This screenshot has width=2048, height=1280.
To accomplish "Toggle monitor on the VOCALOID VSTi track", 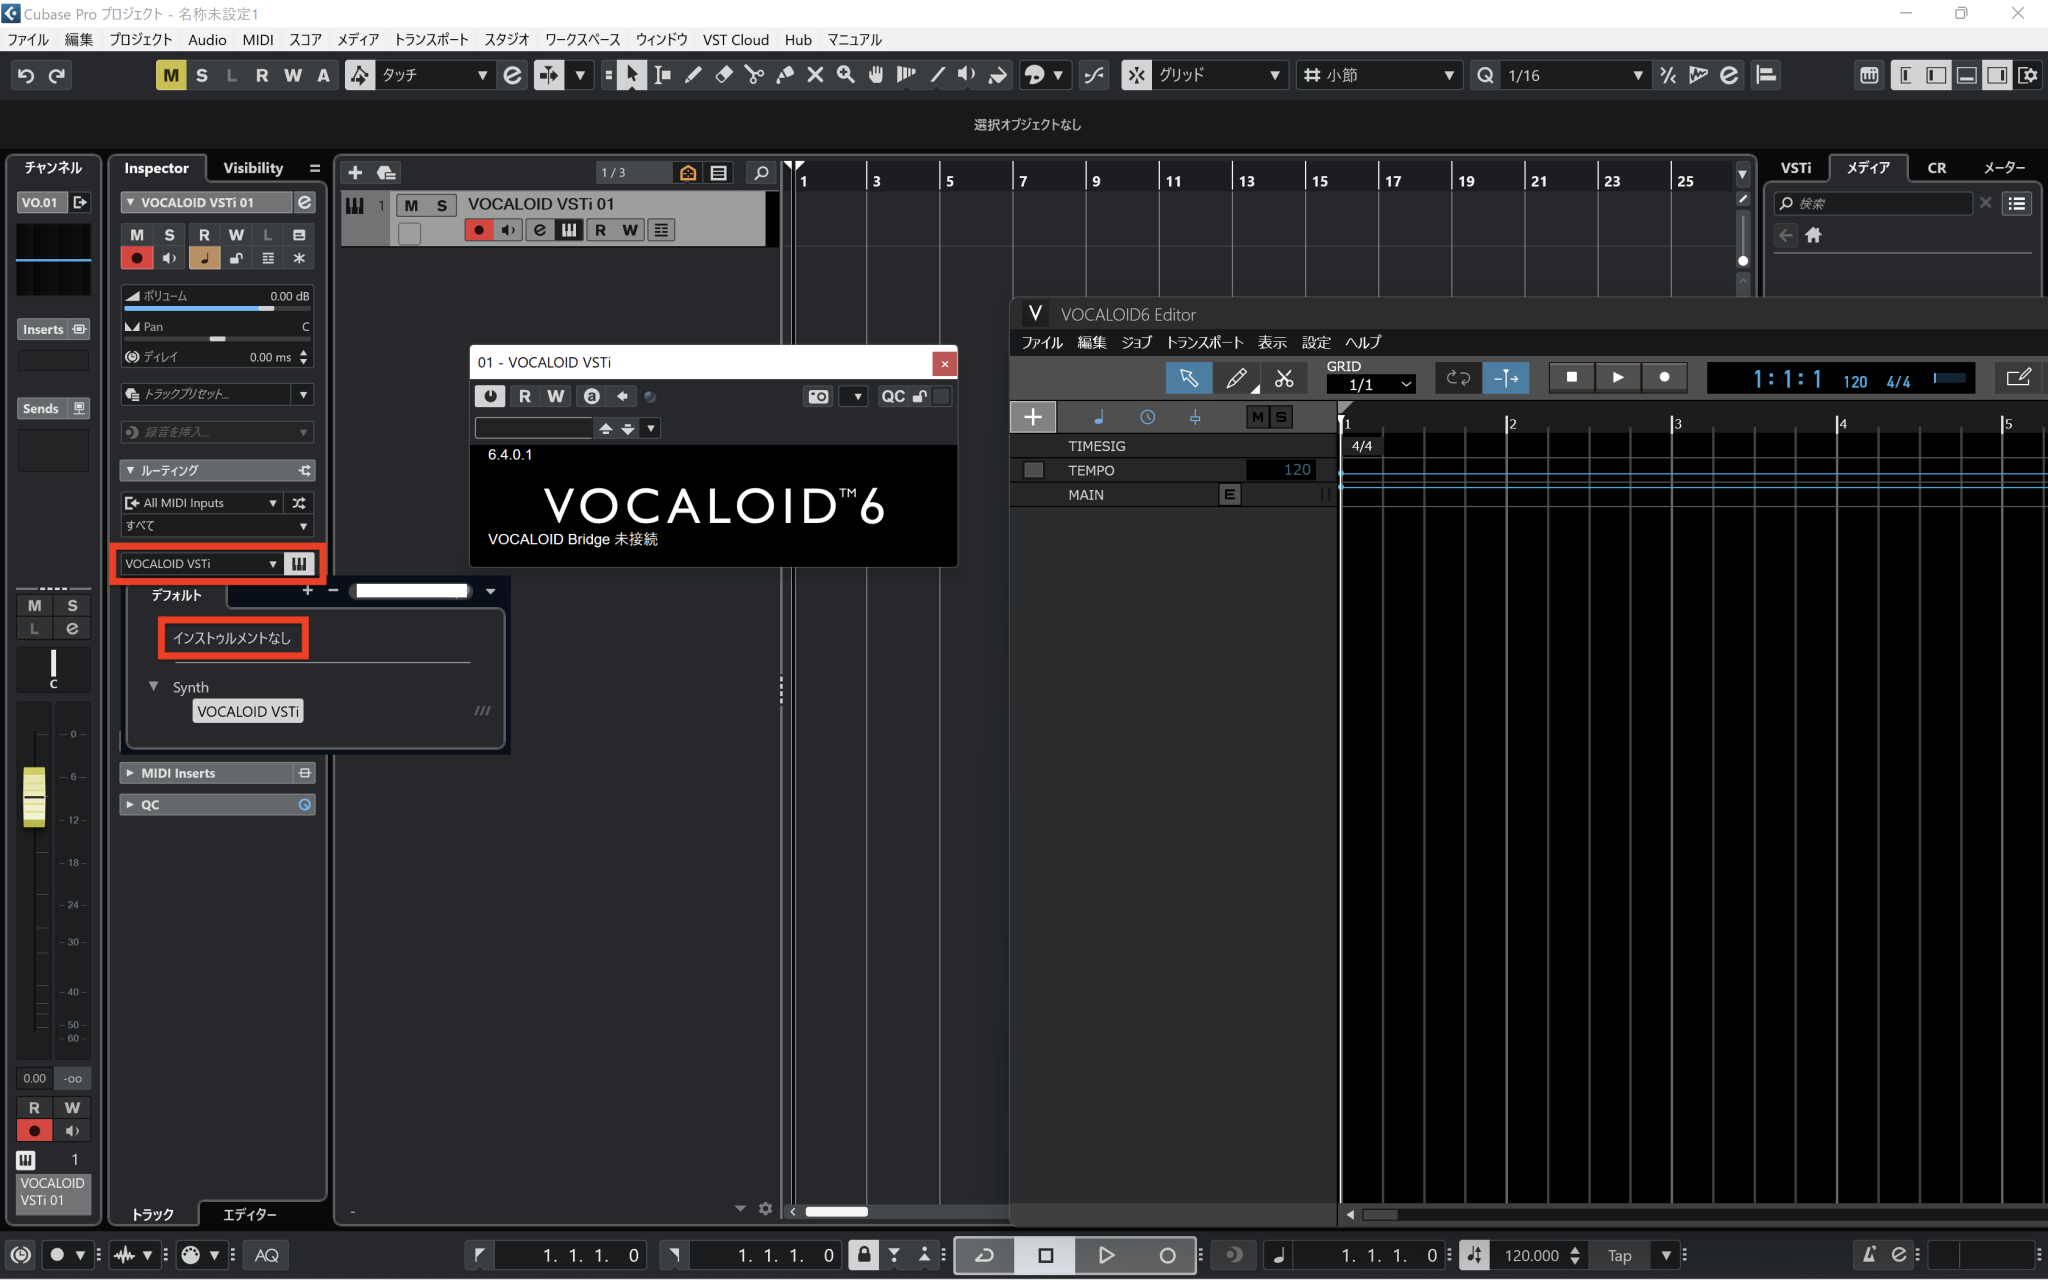I will 509,229.
